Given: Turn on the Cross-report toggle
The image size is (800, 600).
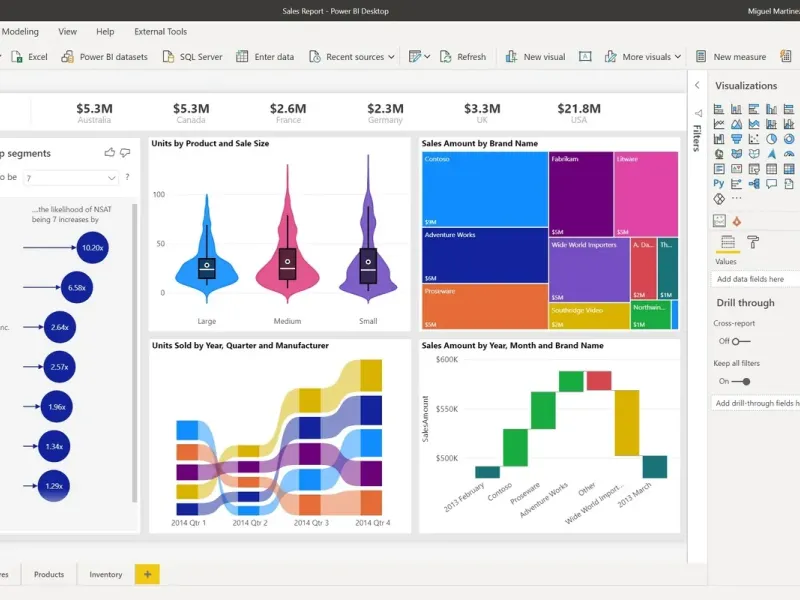Looking at the screenshot, I should (741, 341).
